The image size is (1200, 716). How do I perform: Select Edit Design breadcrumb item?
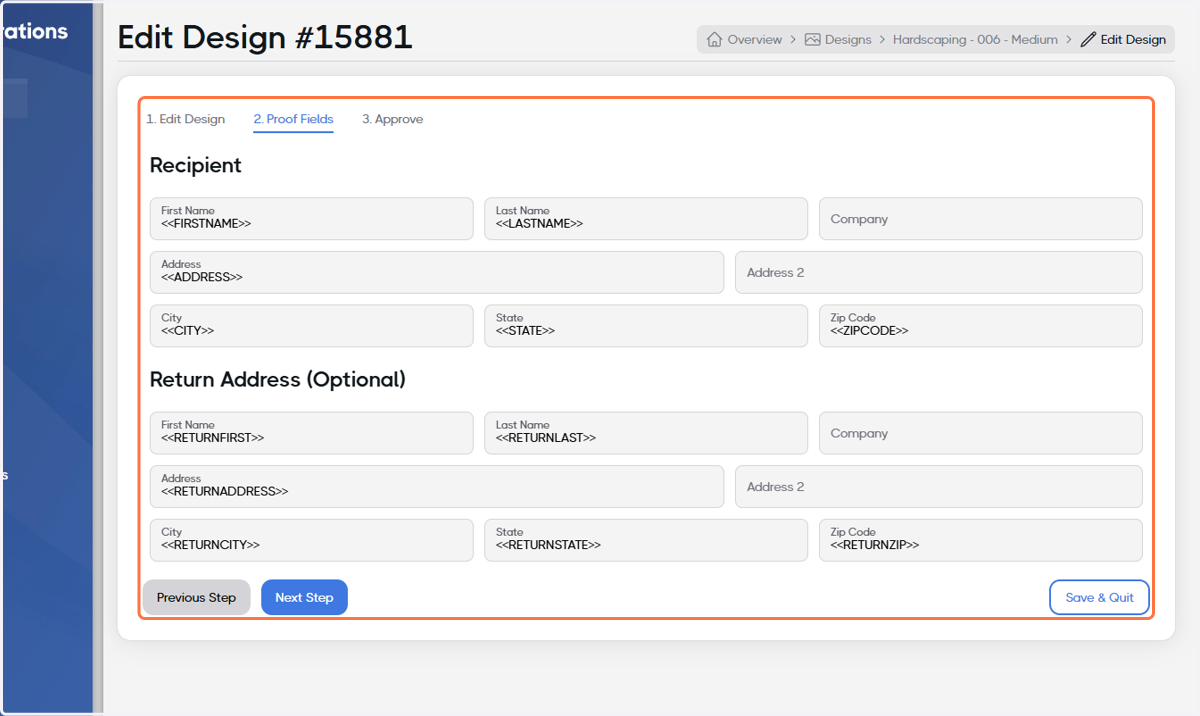point(1133,40)
